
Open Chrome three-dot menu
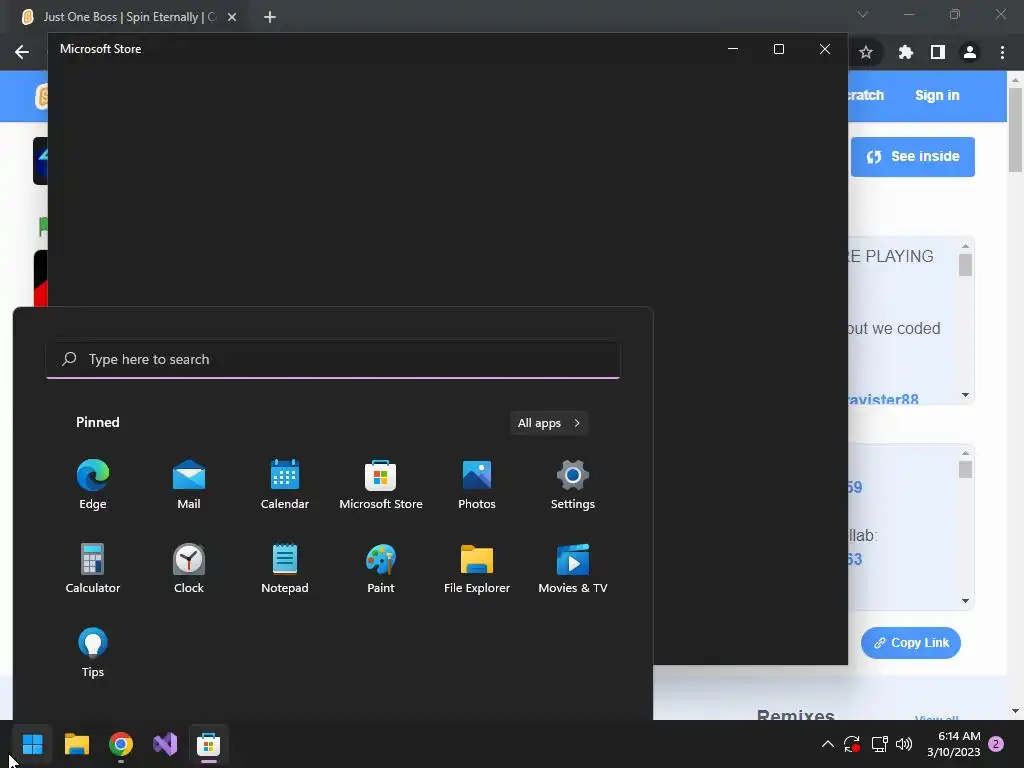(1002, 52)
